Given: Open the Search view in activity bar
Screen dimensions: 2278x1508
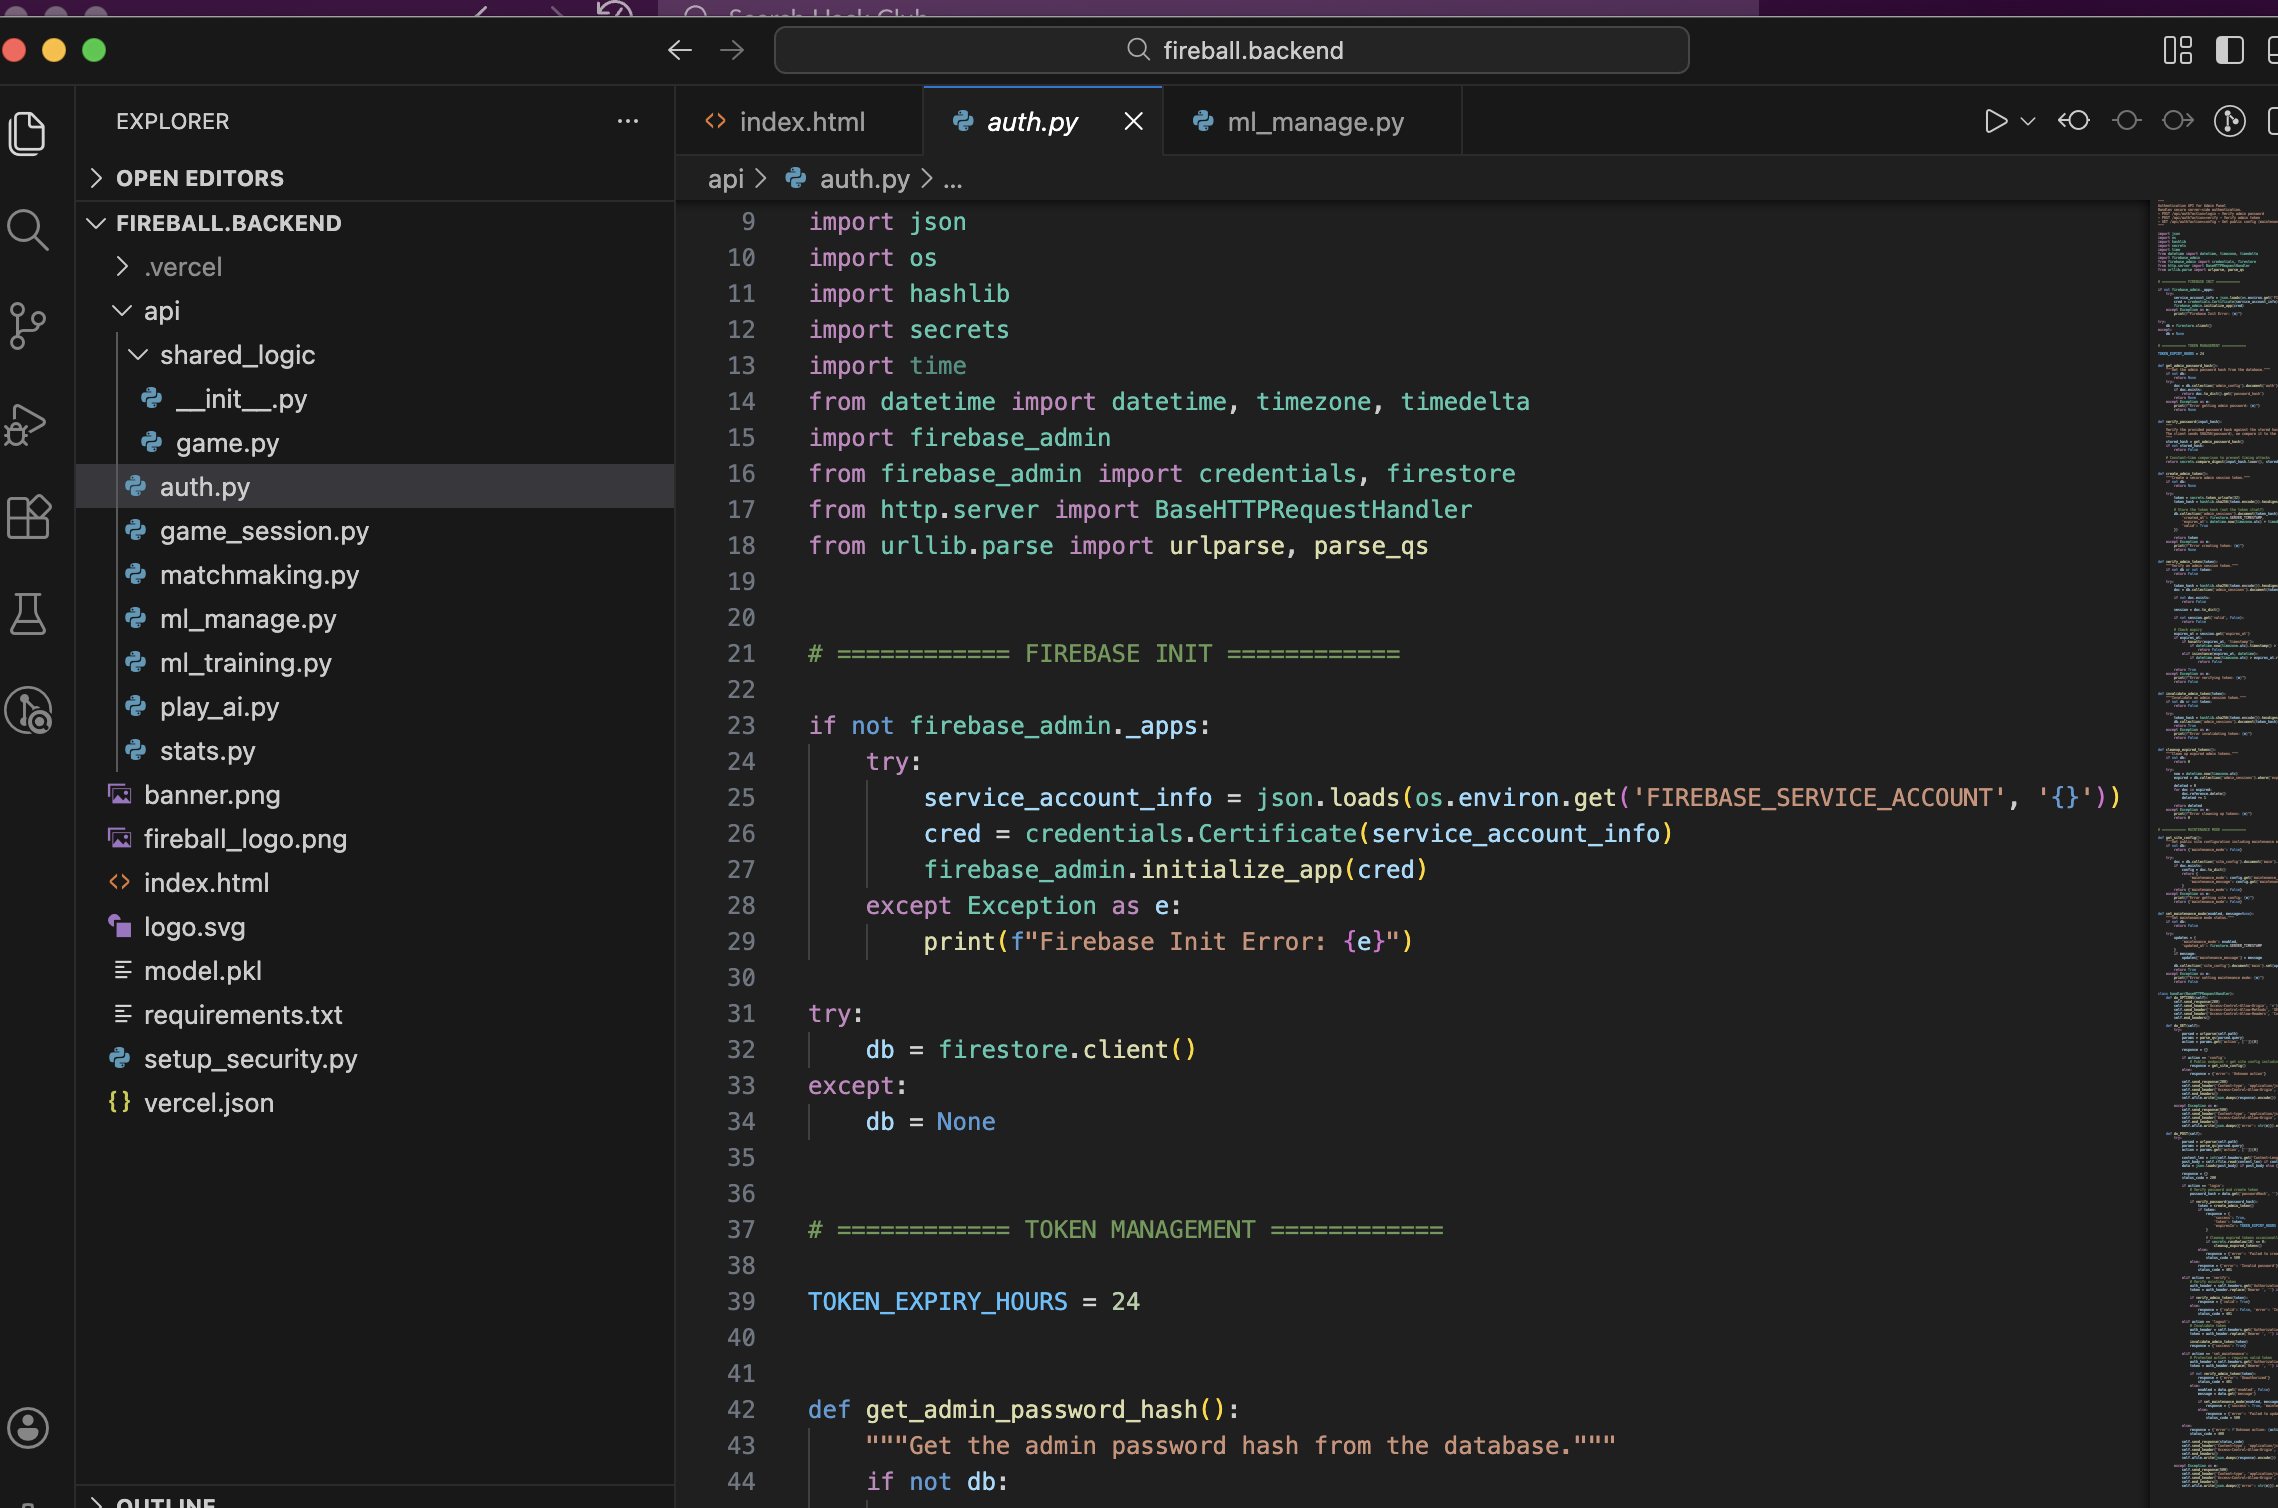Looking at the screenshot, I should point(27,230).
